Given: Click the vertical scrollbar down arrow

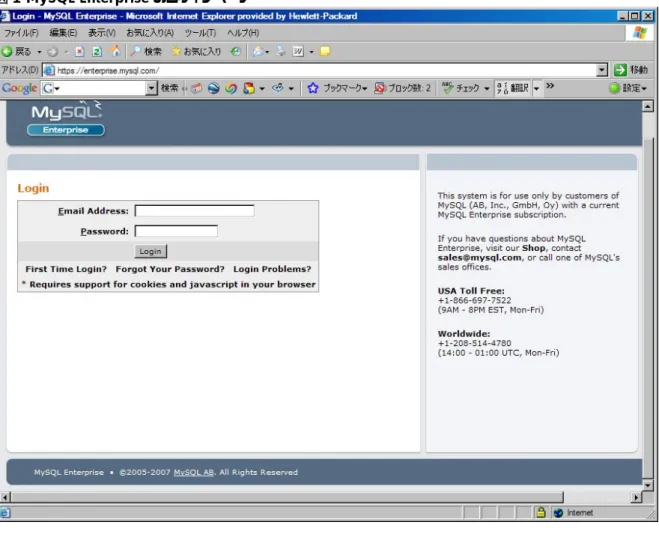Looking at the screenshot, I should (648, 485).
